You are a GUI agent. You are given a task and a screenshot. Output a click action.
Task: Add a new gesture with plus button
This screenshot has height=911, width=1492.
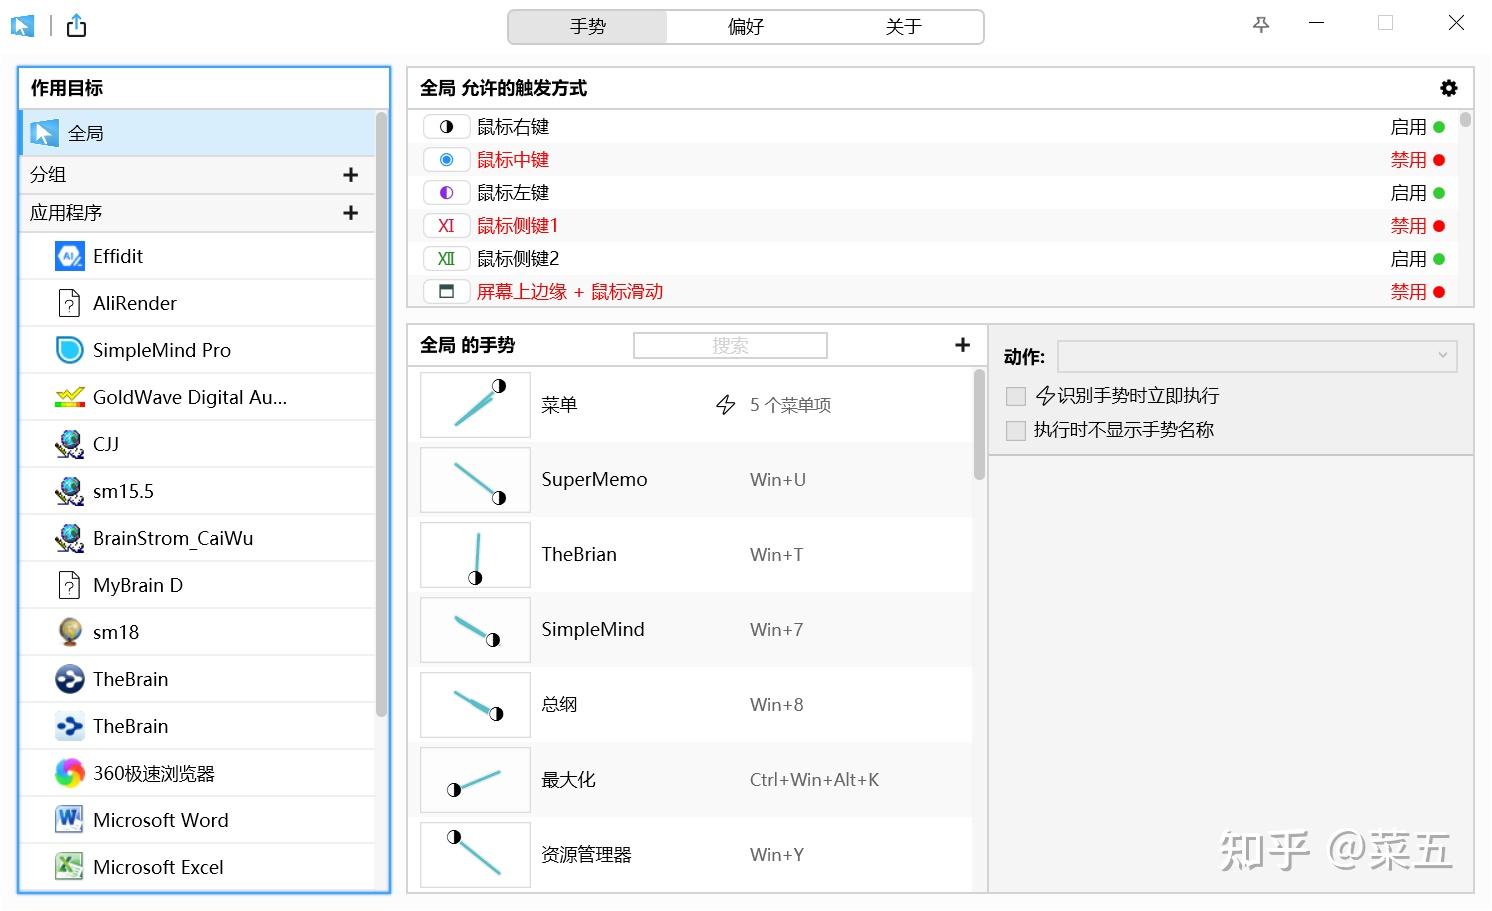pos(961,344)
